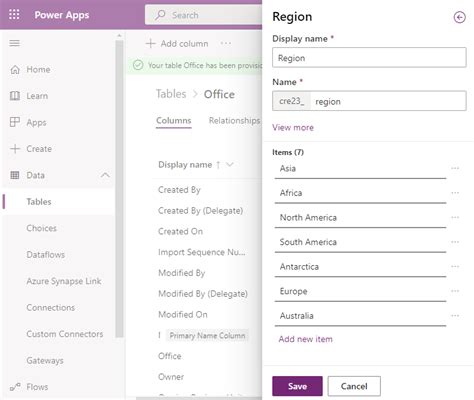The width and height of the screenshot is (474, 400).
Task: Open more options for Australia item
Action: (455, 316)
